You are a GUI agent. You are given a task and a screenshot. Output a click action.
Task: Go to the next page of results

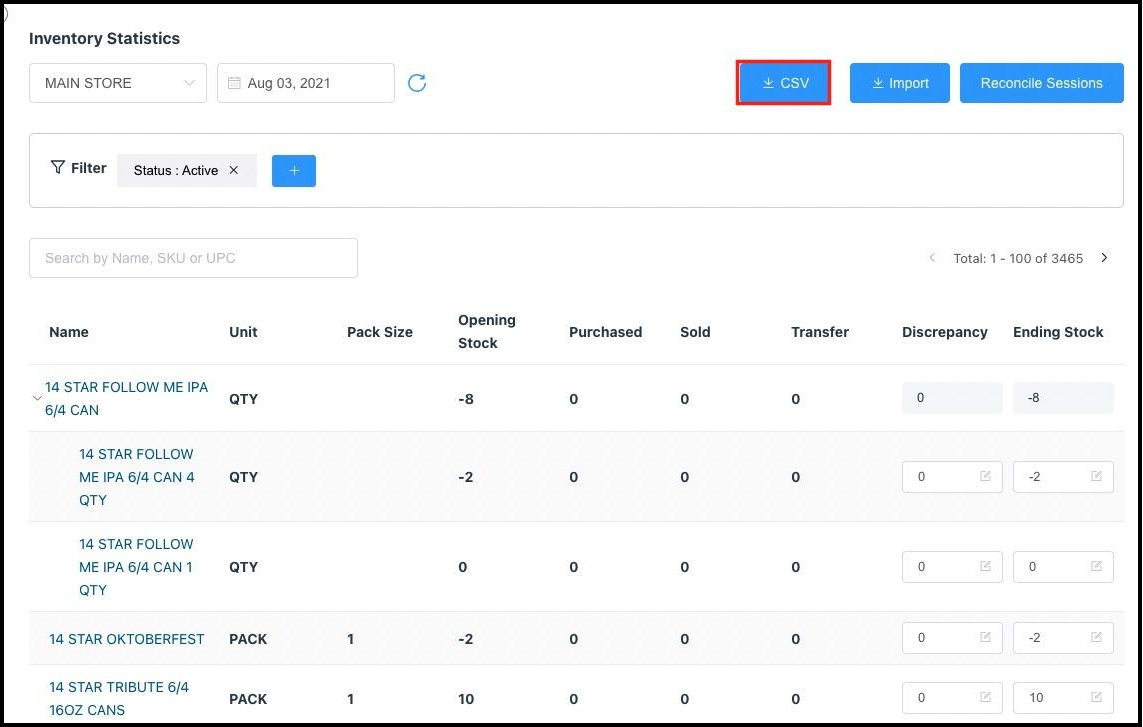[1104, 258]
